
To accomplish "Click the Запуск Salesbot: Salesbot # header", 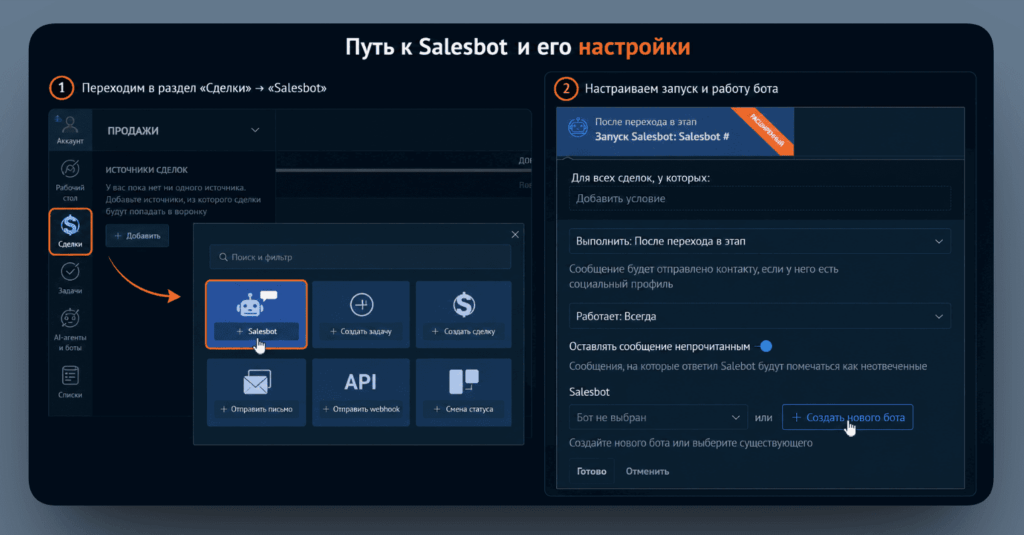I will coord(675,129).
